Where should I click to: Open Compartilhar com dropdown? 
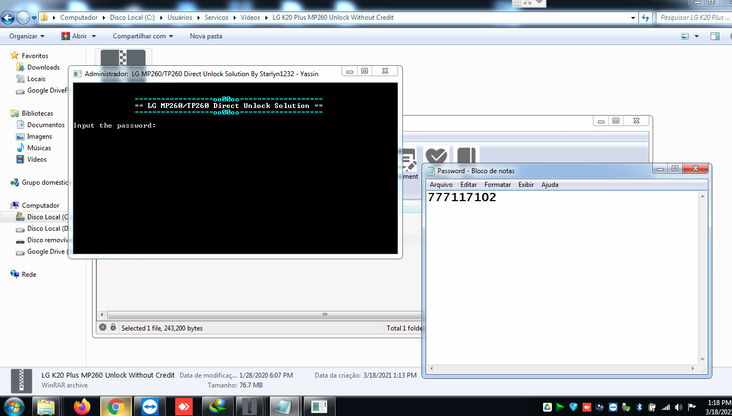(142, 36)
